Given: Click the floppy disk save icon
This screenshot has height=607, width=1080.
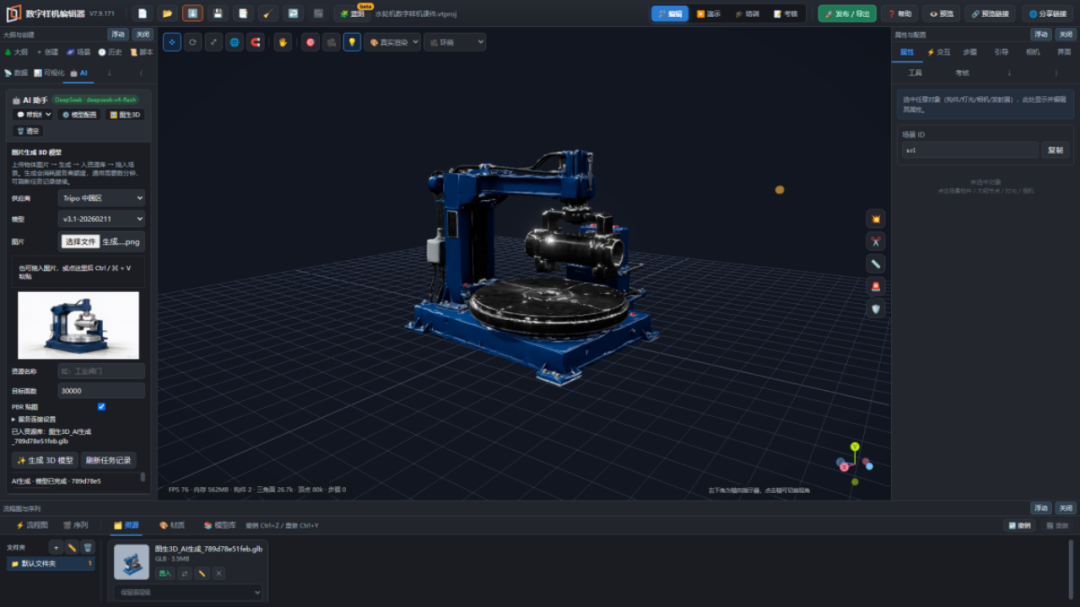Looking at the screenshot, I should [218, 13].
